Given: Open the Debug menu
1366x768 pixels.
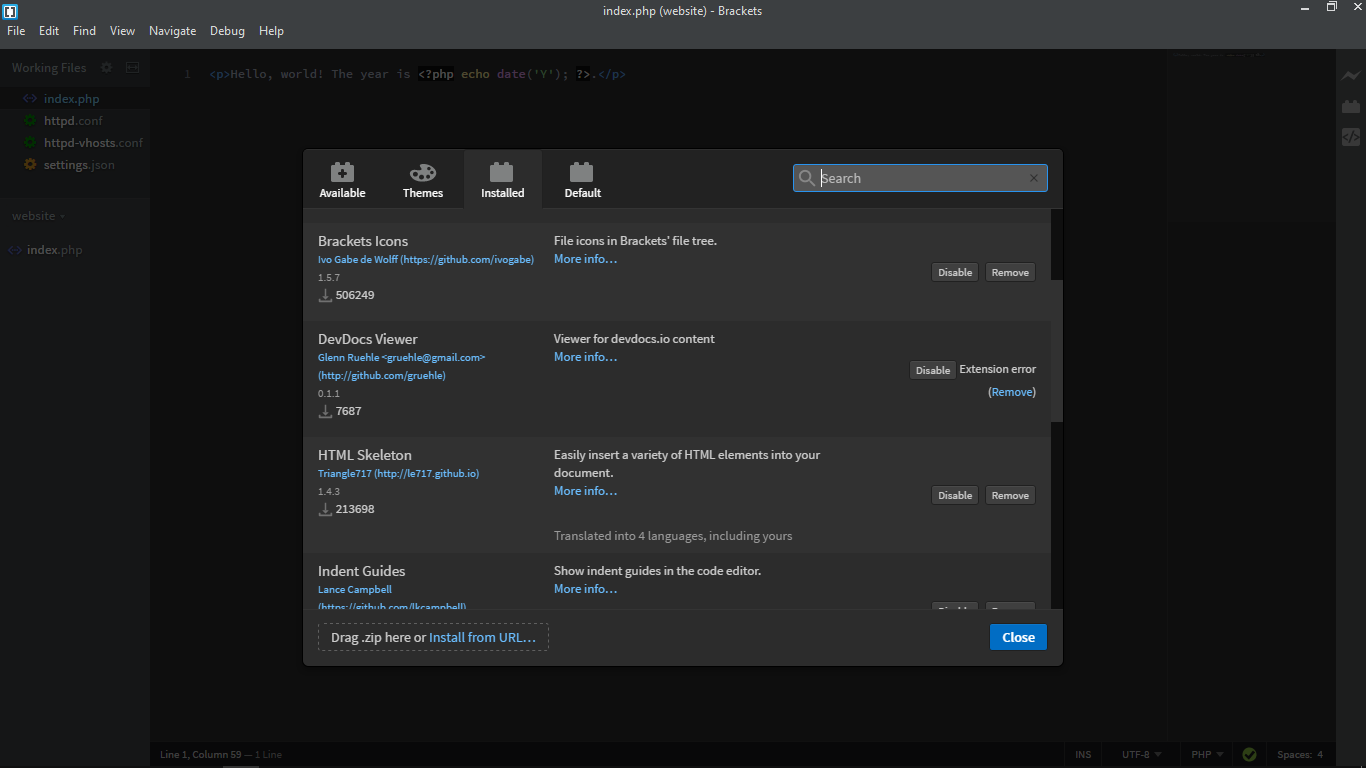Looking at the screenshot, I should (227, 31).
